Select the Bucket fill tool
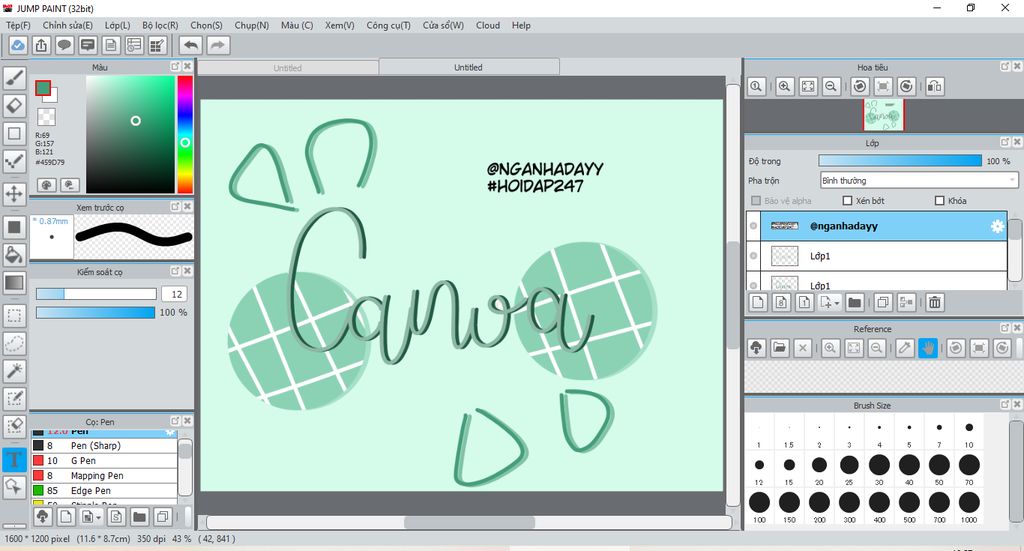This screenshot has height=551, width=1024. click(x=14, y=255)
